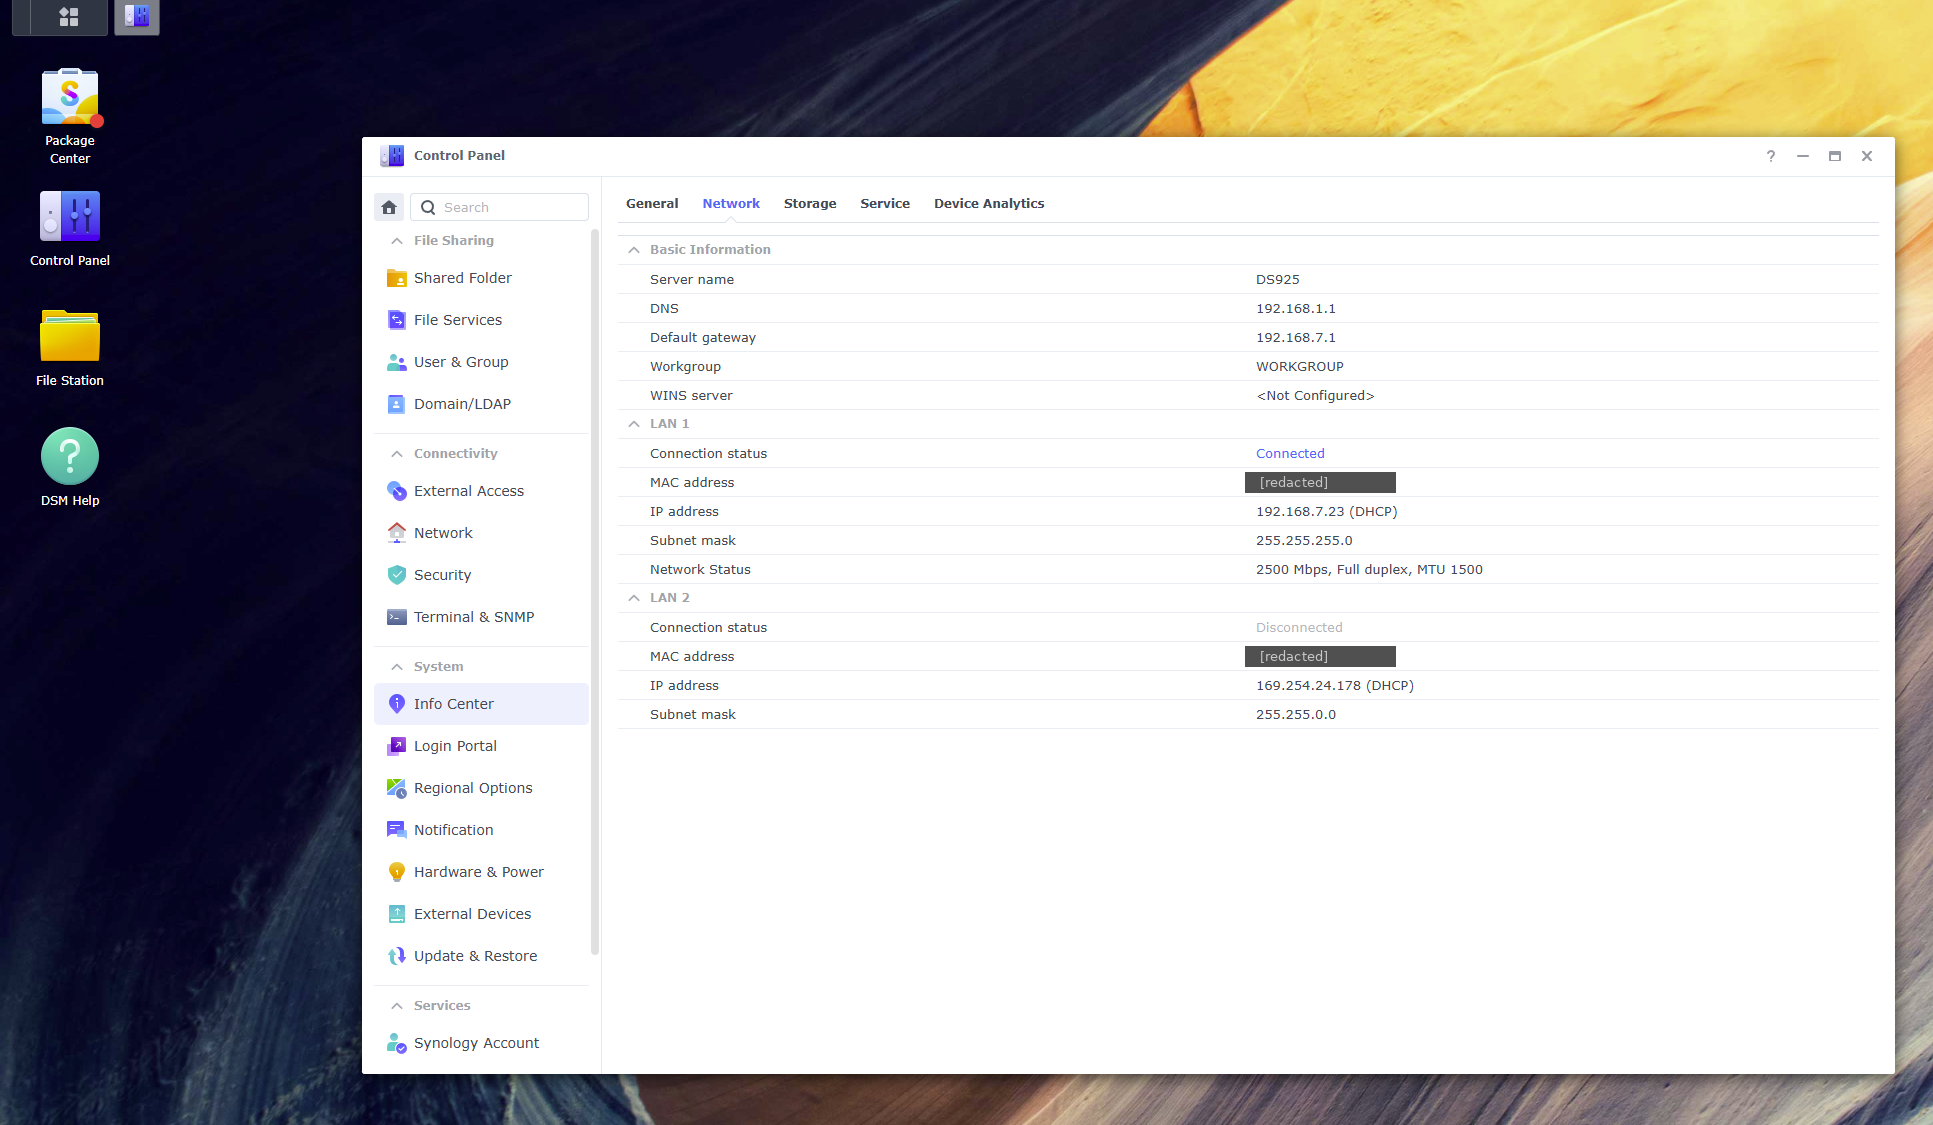Click the Connected status link for LAN 1
The height and width of the screenshot is (1125, 1933).
[1290, 453]
